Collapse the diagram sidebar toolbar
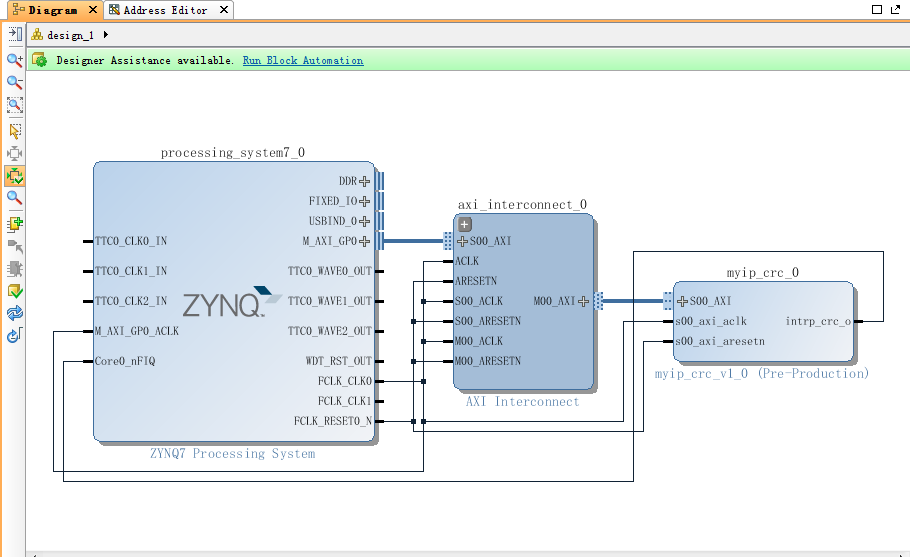Screen dimensions: 910x557 click(x=15, y=34)
